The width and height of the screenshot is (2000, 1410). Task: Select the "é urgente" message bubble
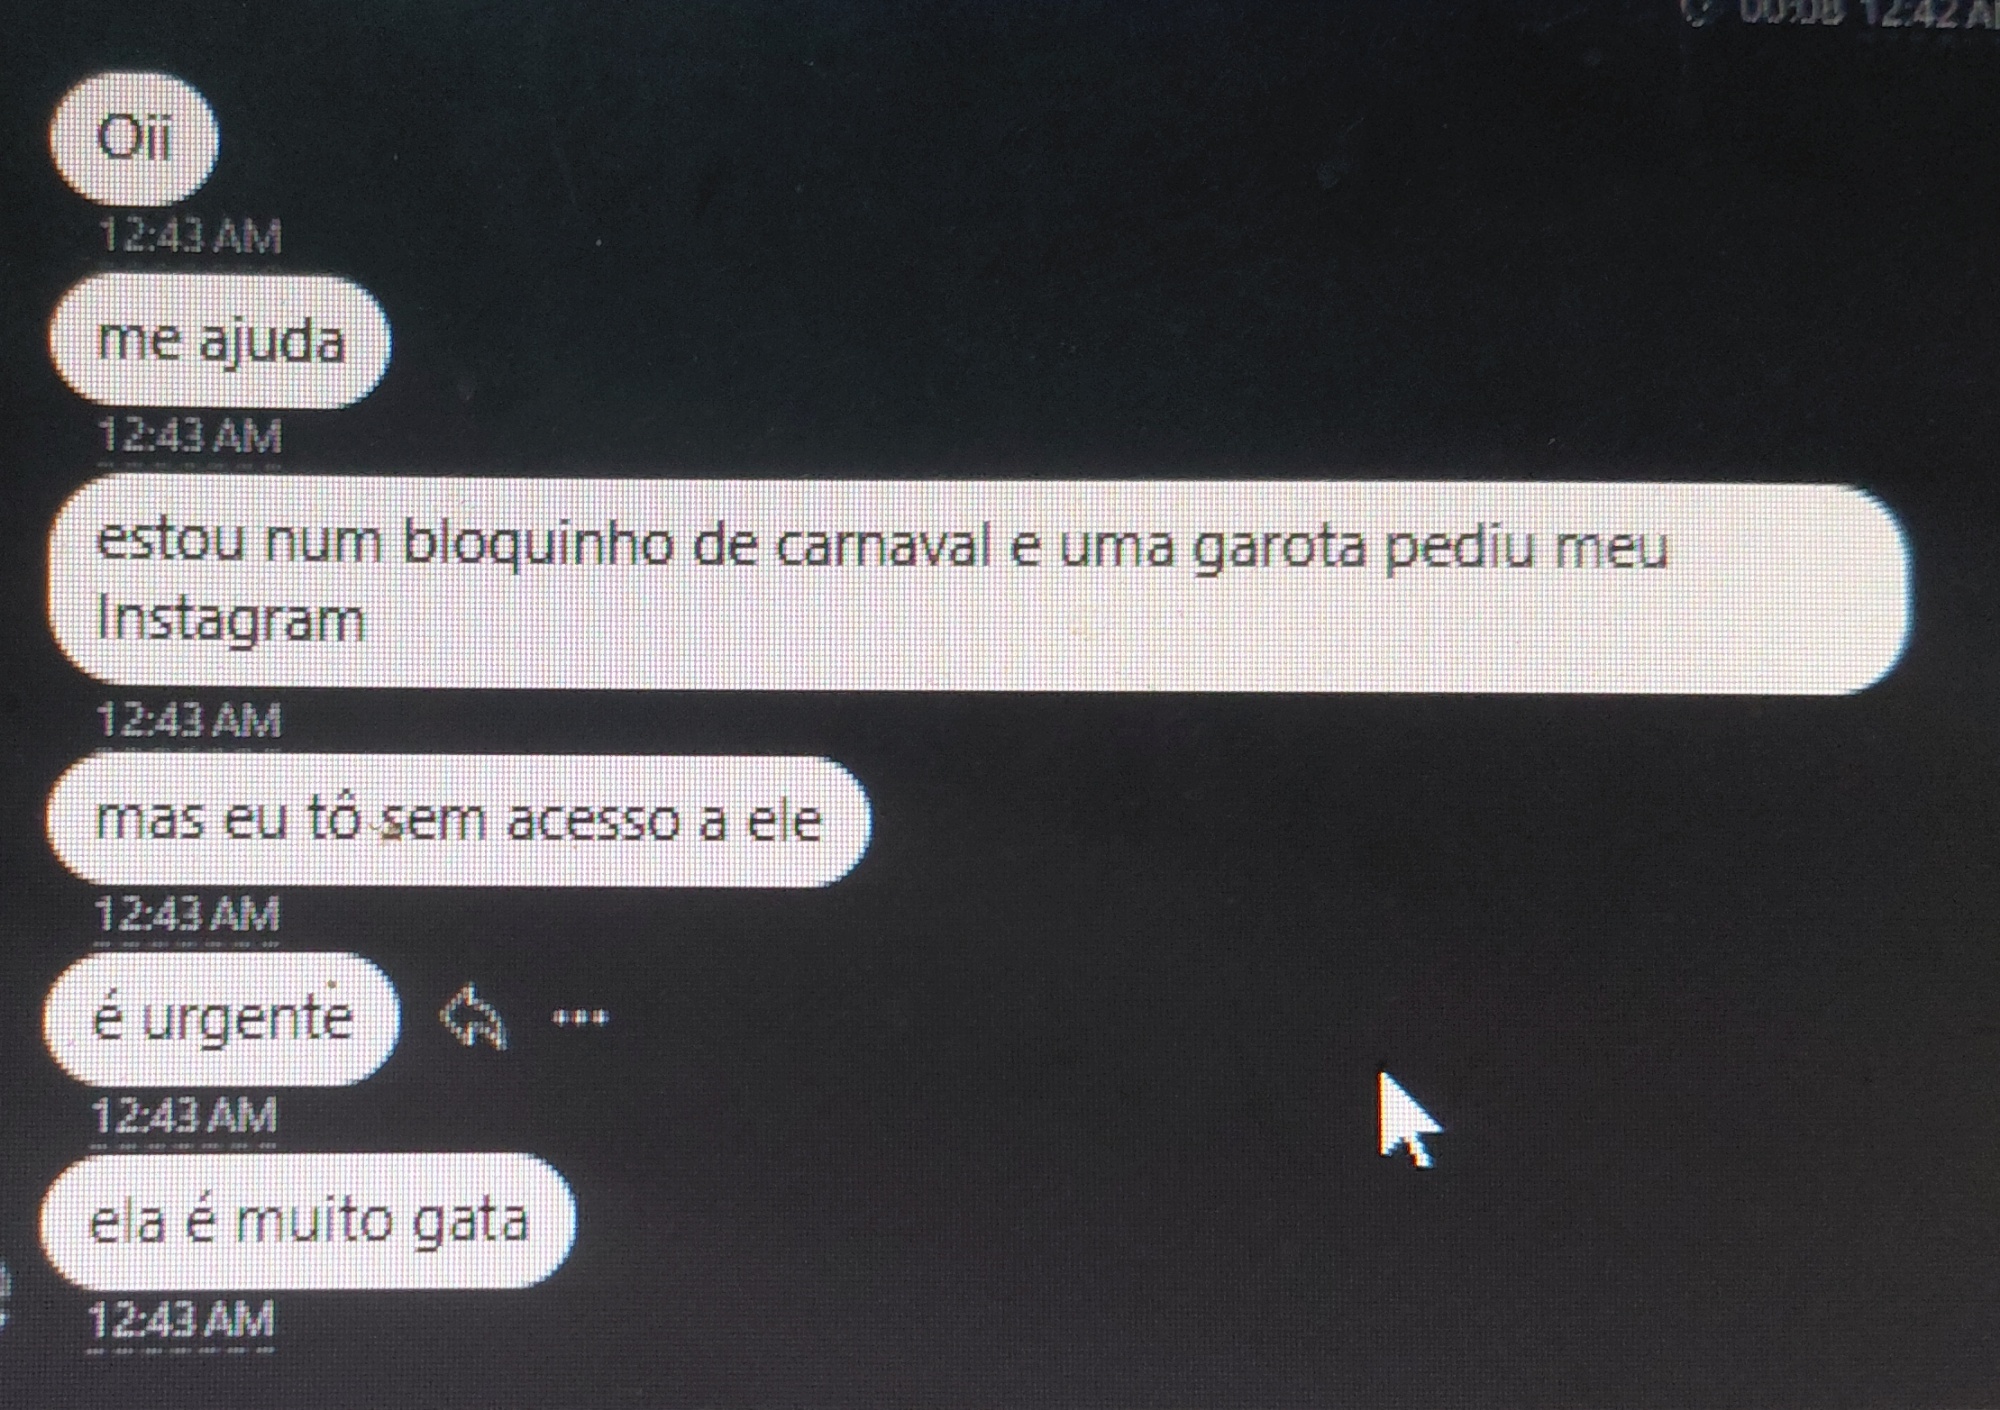(x=221, y=1018)
